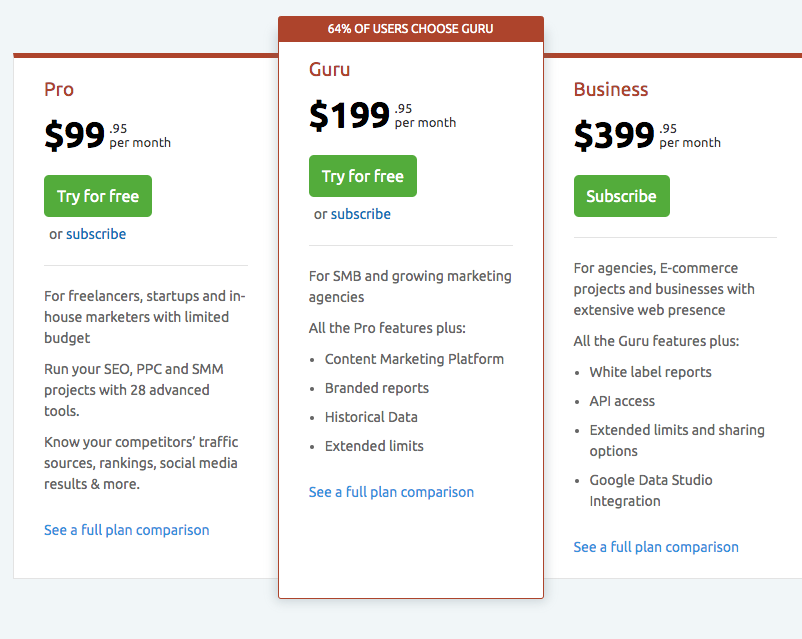The image size is (802, 639).
Task: See full plan comparison in Pro card
Action: 127,530
